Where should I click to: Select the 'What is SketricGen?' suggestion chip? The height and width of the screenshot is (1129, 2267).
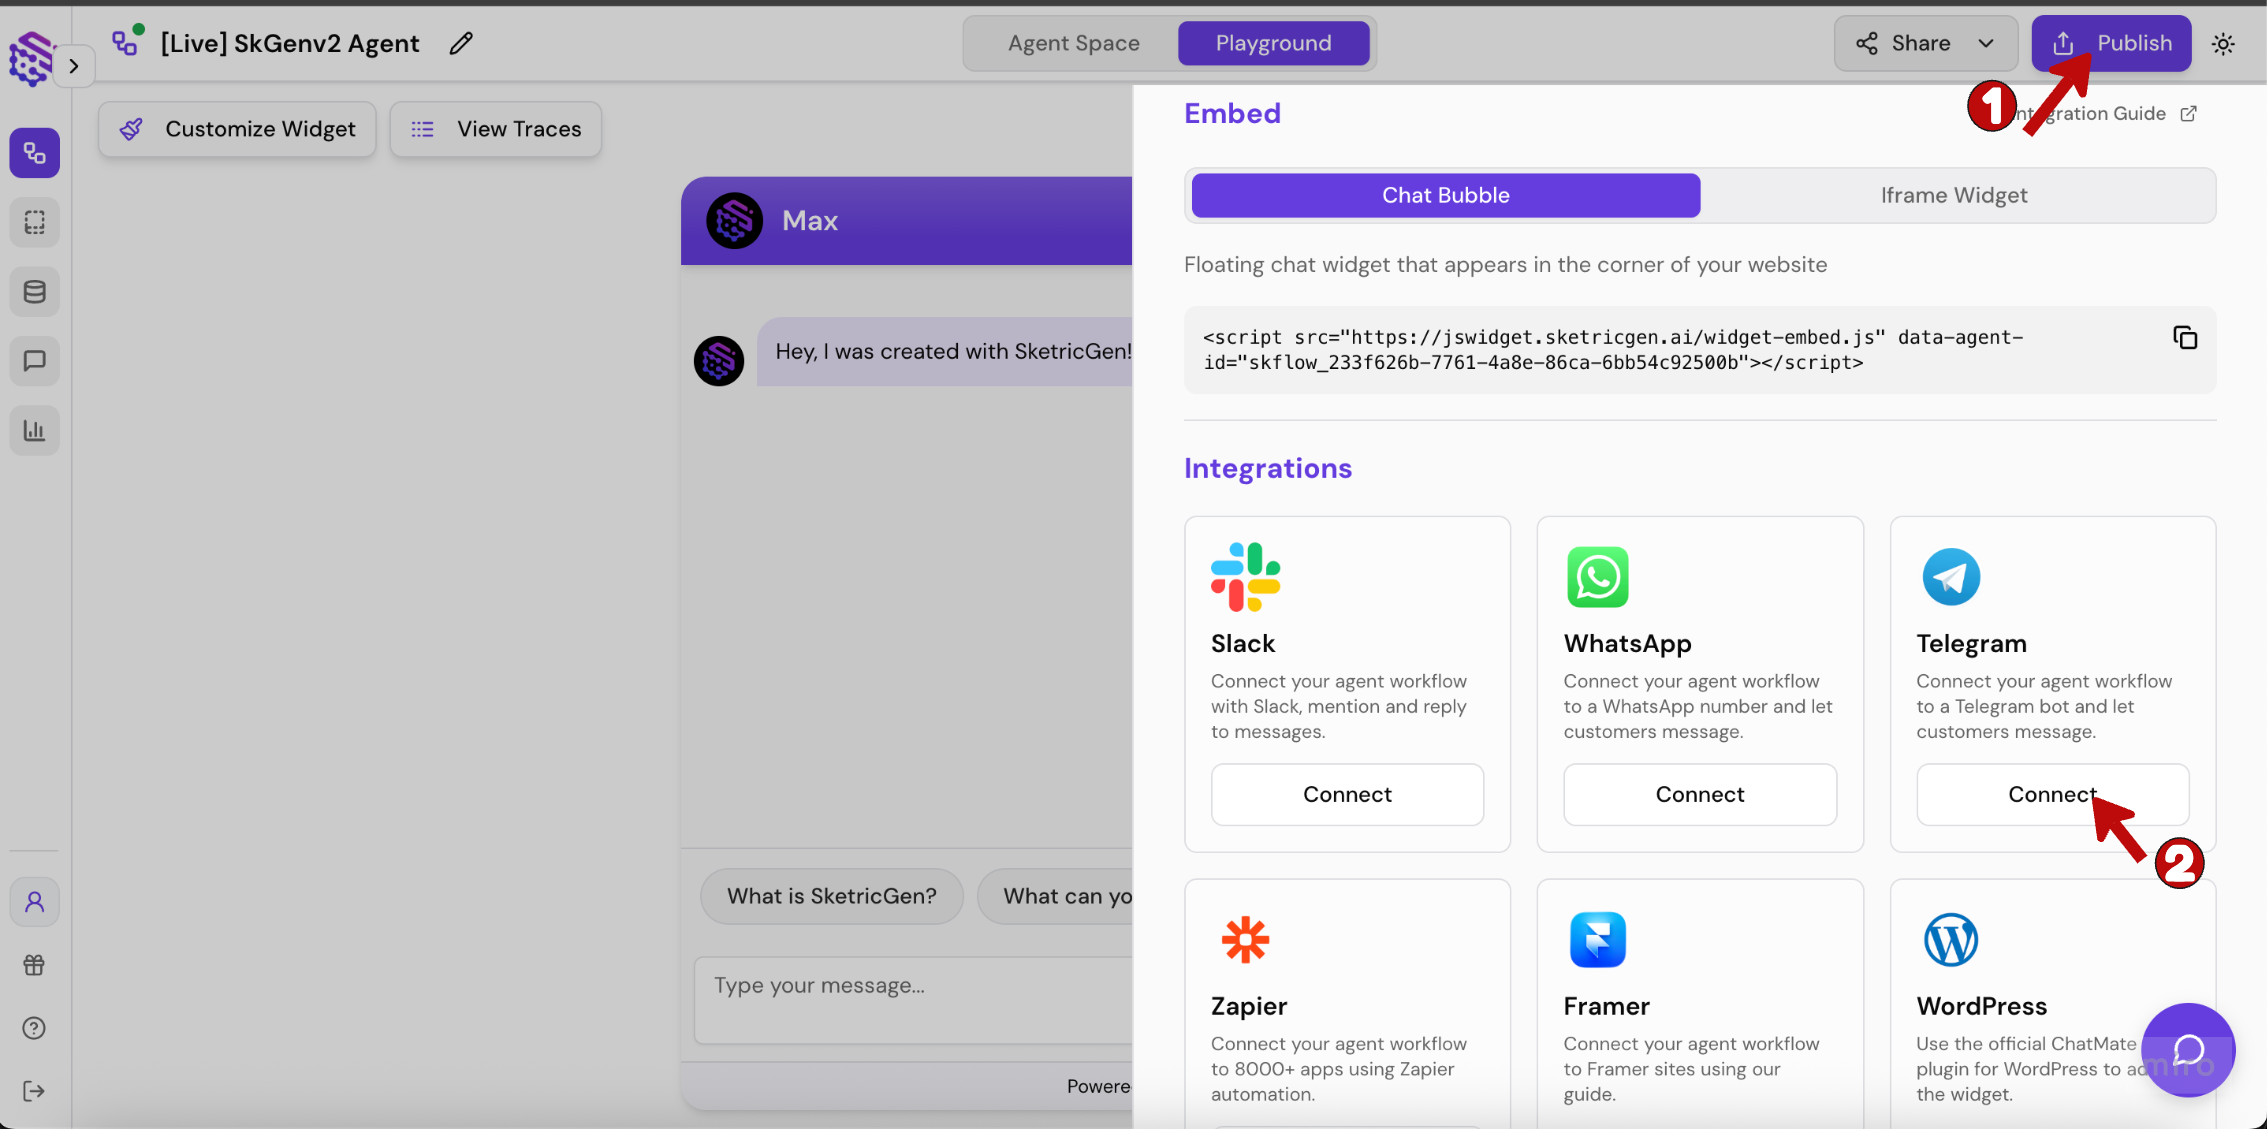(x=831, y=896)
